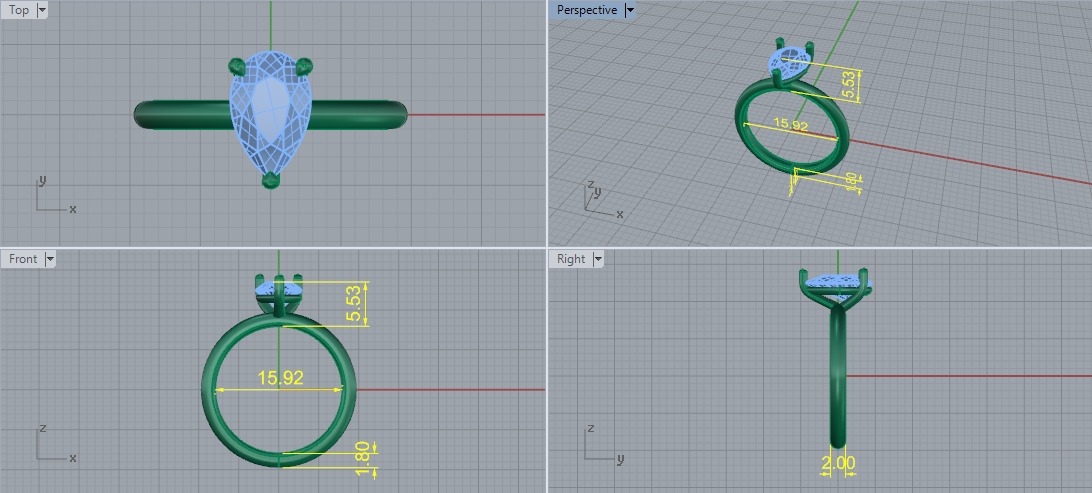Screen dimensions: 1092x493
Task: Click the Perspective viewport title label
Action: (x=586, y=10)
